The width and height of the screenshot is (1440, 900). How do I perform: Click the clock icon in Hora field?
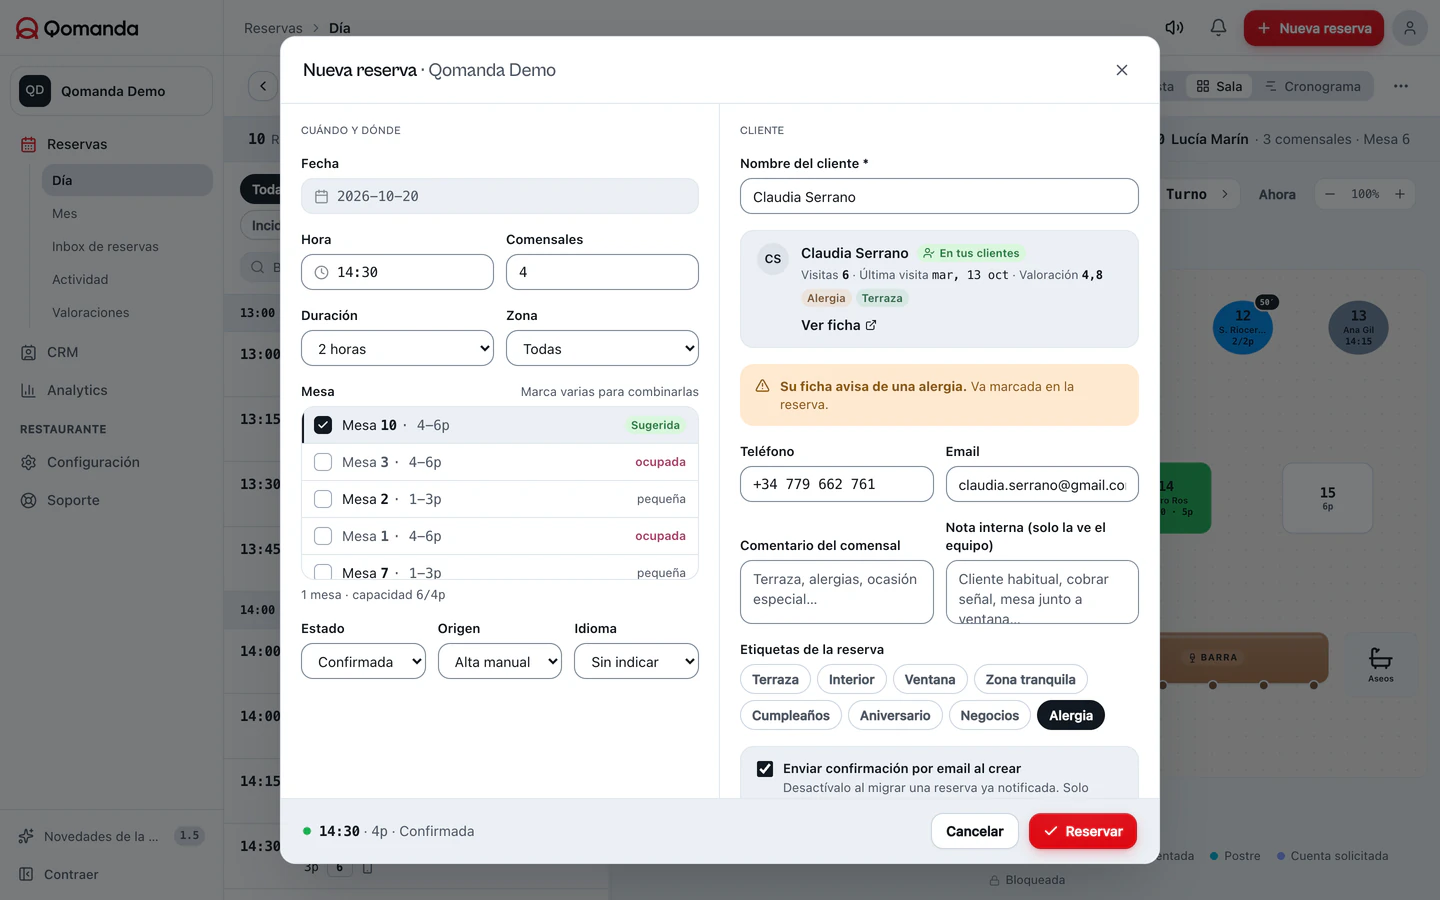pyautogui.click(x=321, y=273)
